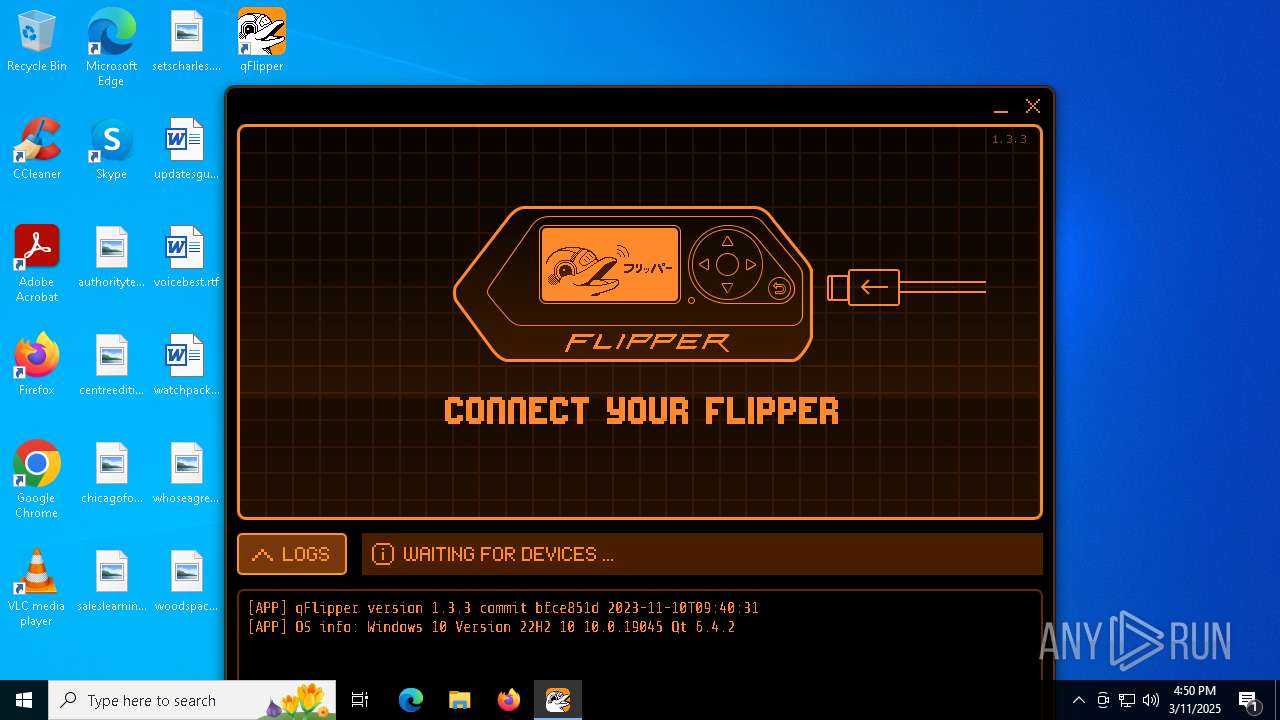Select the Skype desktop shortcut
Viewport: 1280px width, 720px height.
[x=111, y=150]
